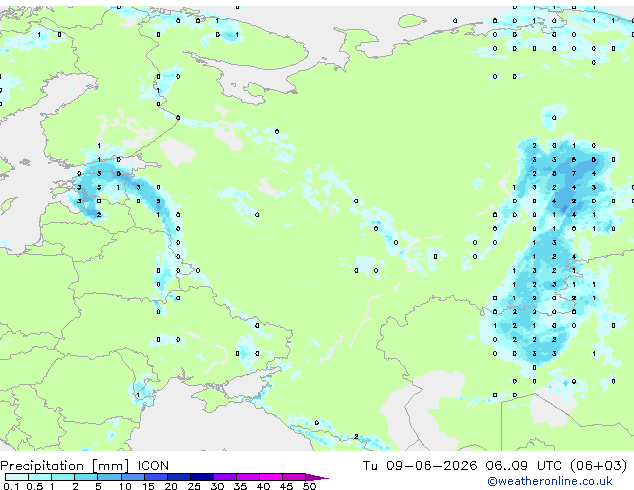The image size is (634, 490).
Task: Select the 35–40 mm legend color swatch
Action: pos(247,477)
